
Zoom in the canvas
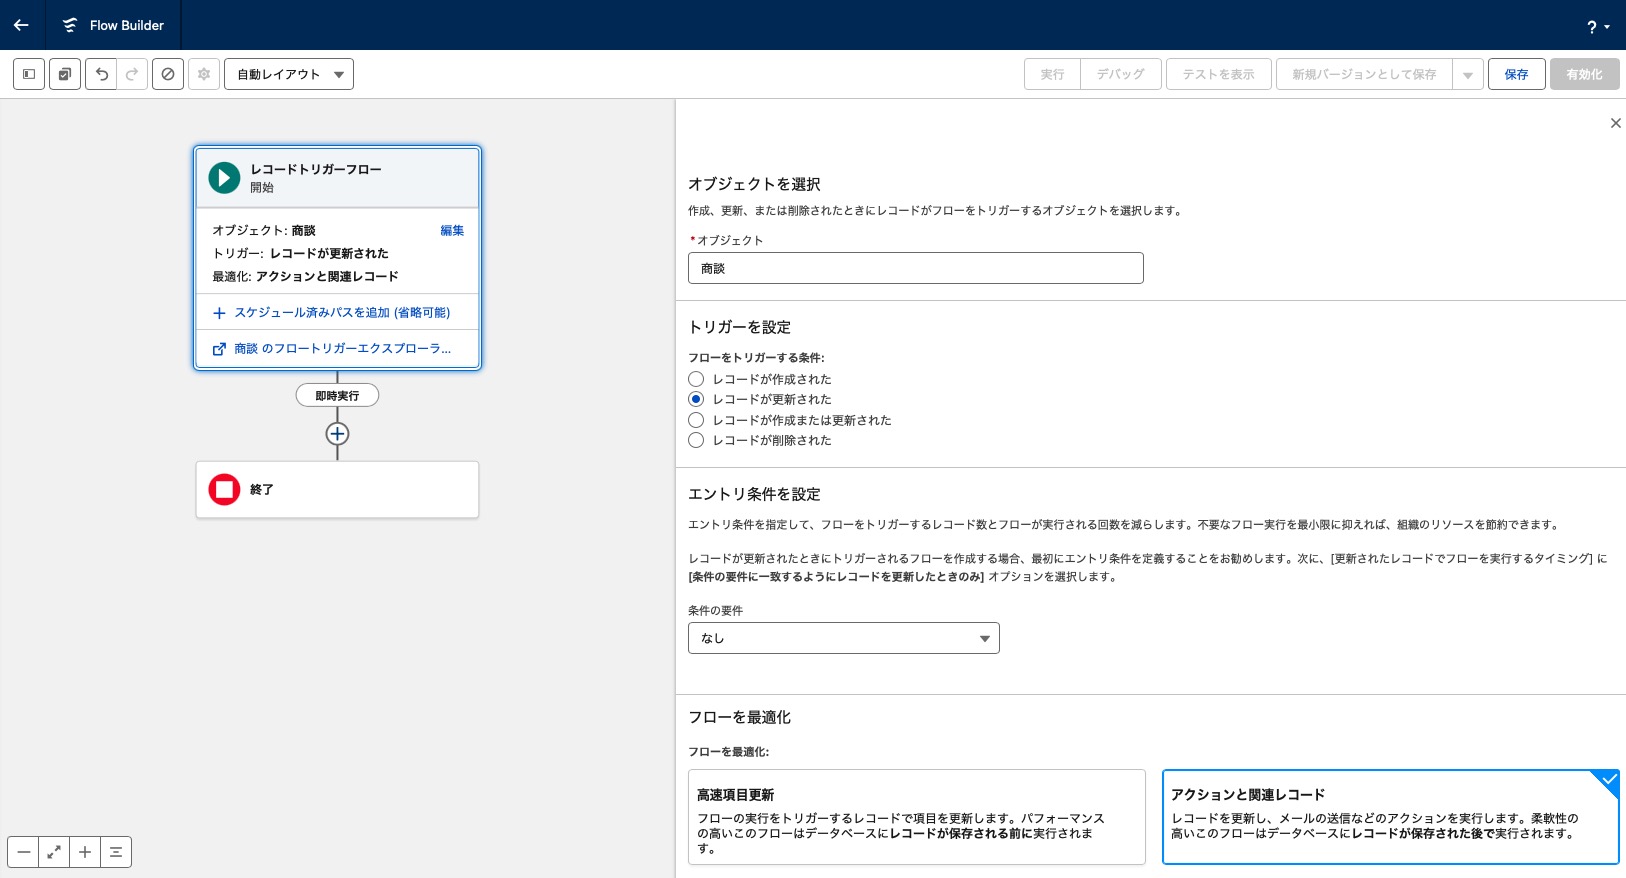pos(85,852)
